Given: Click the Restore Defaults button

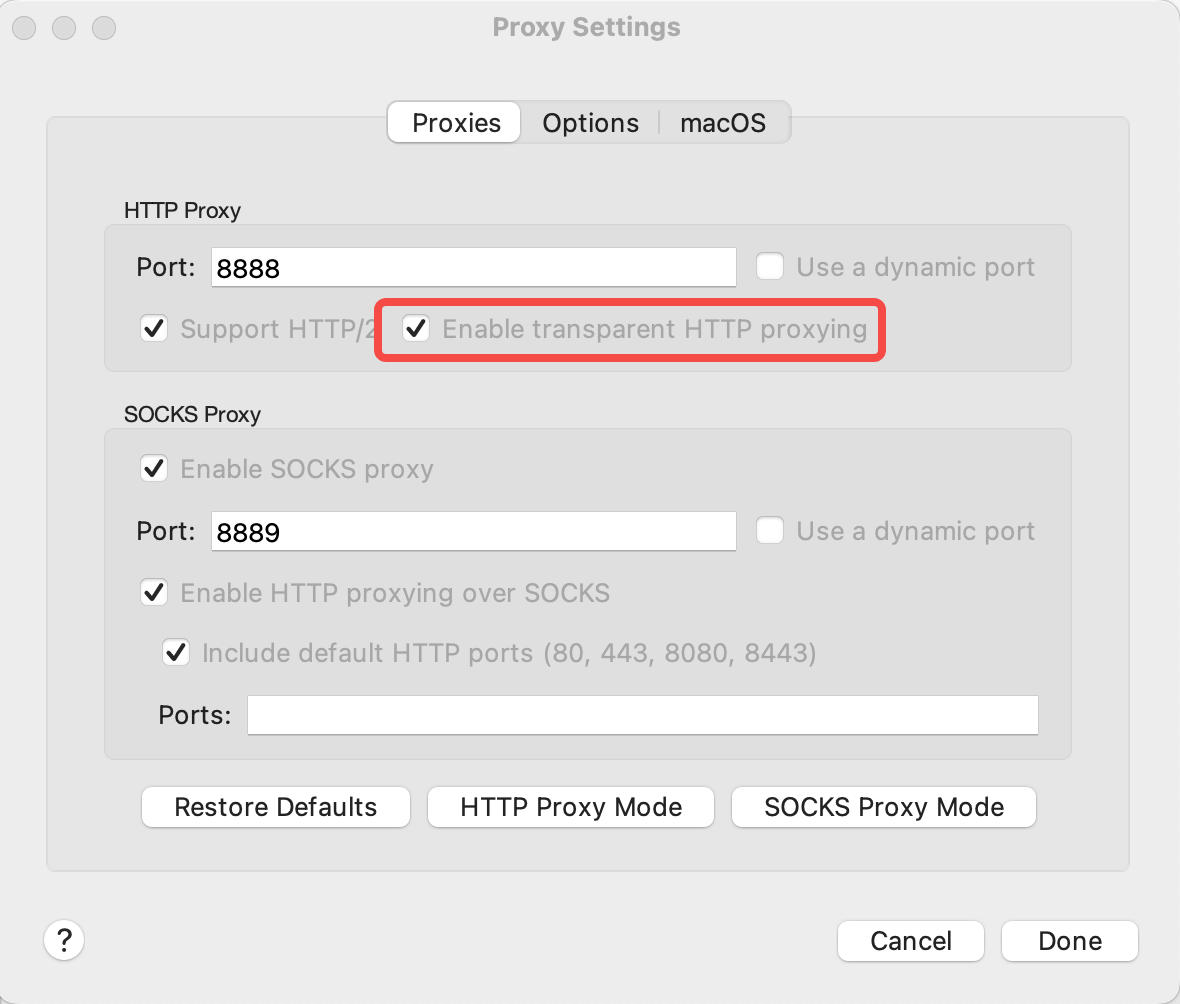Looking at the screenshot, I should point(276,807).
